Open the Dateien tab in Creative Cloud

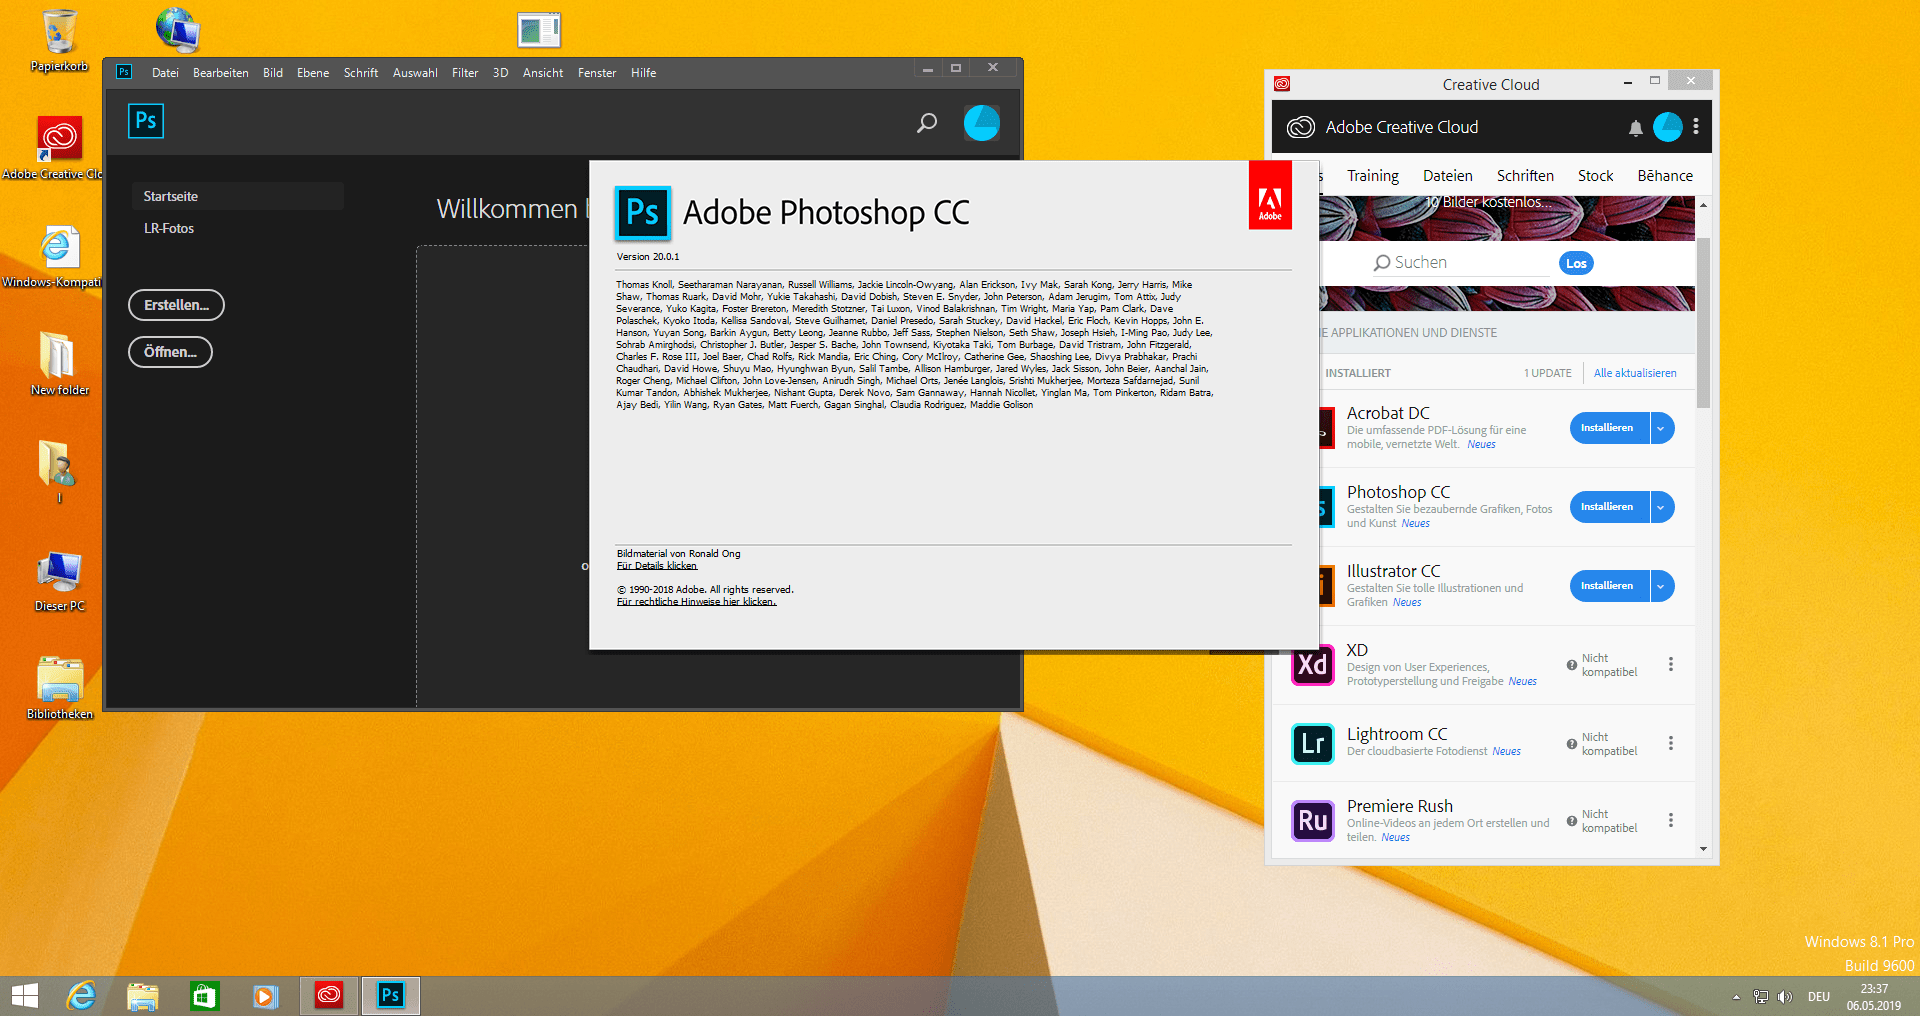[1448, 176]
